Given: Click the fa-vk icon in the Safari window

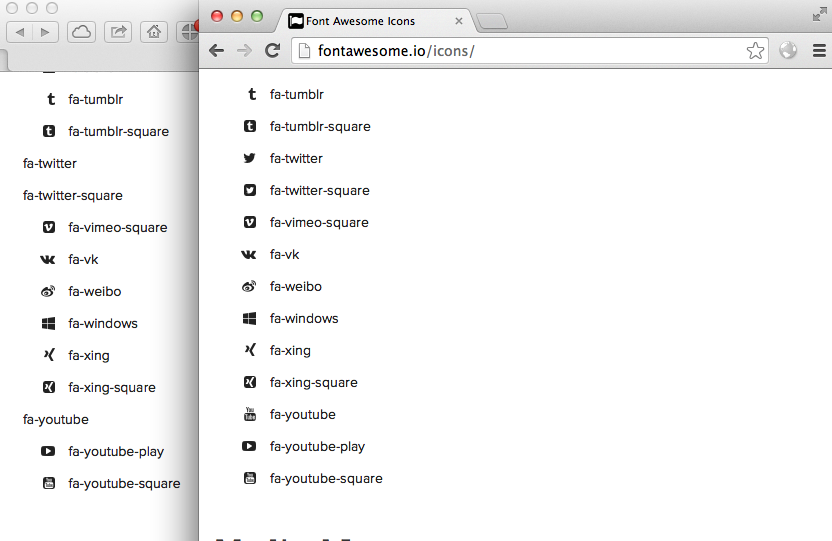Looking at the screenshot, I should [48, 259].
